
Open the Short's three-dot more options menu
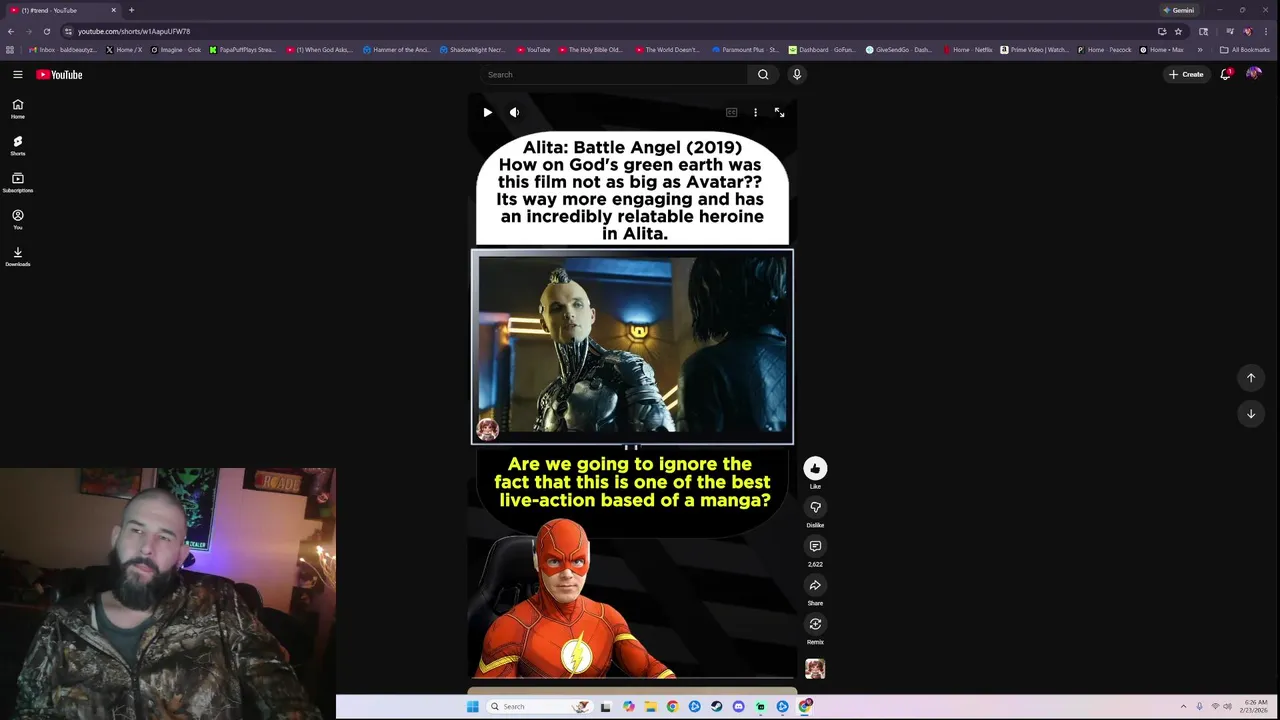click(755, 112)
